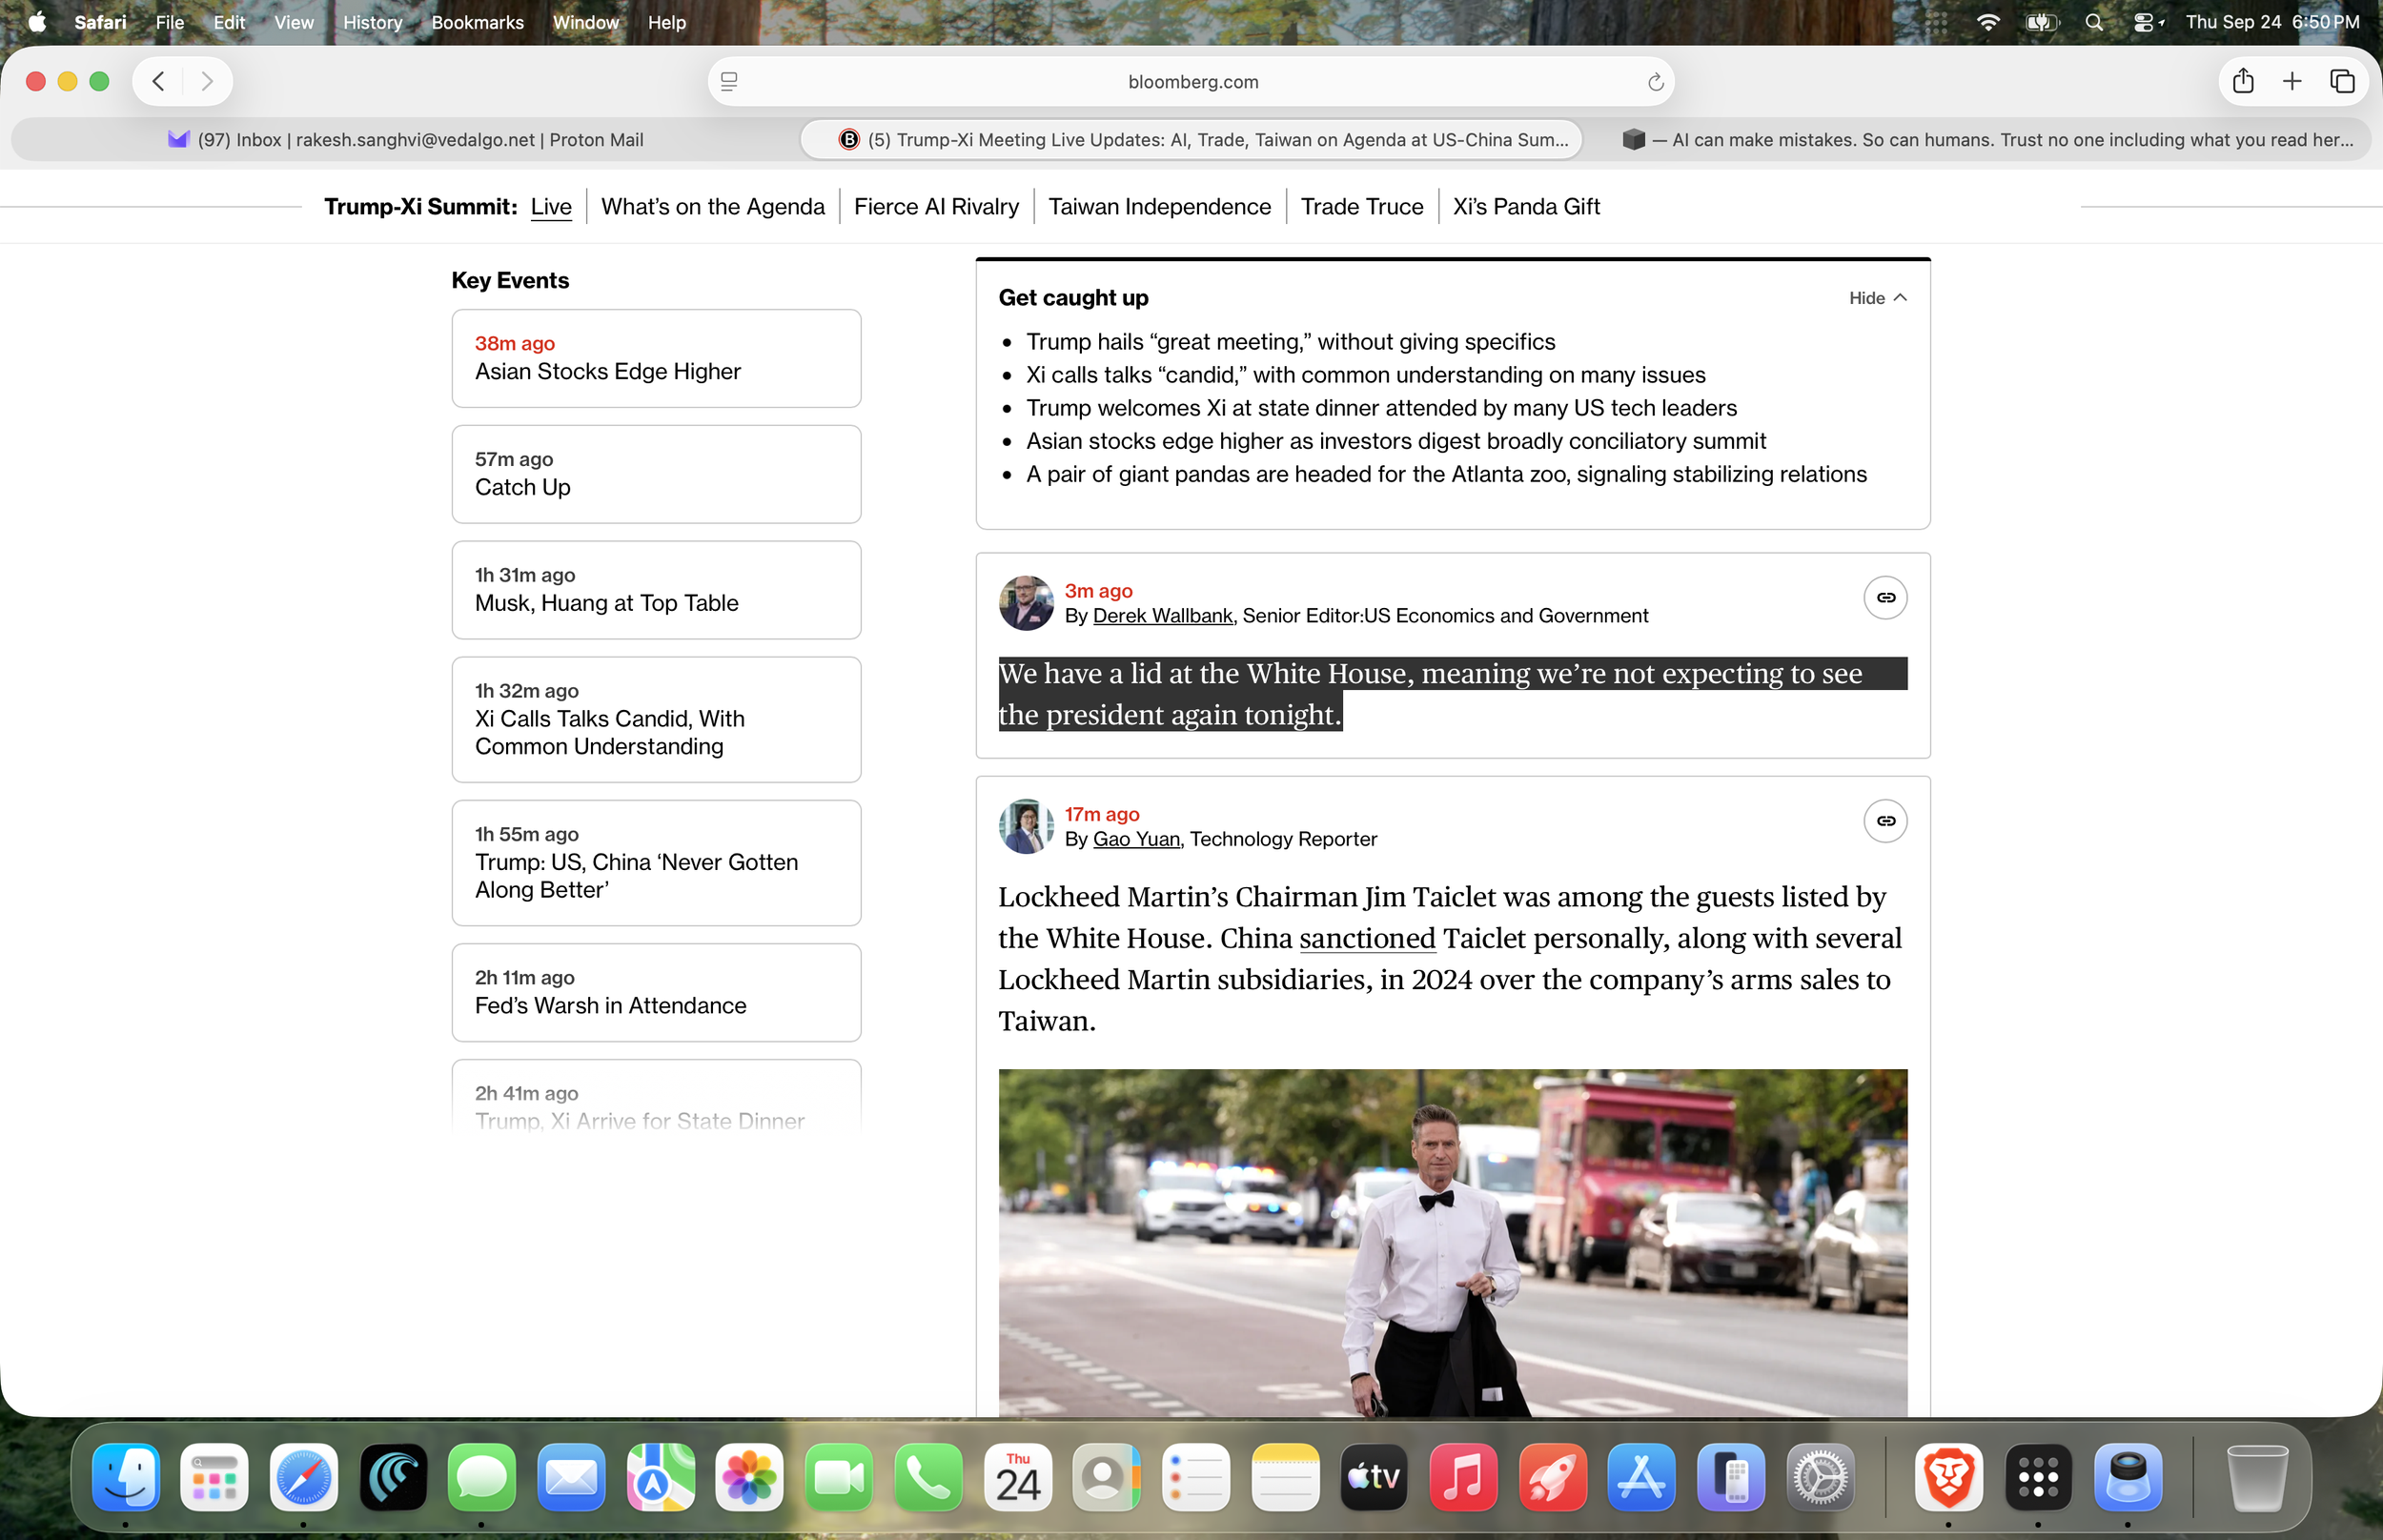Open Safari share menu icon
This screenshot has width=2383, height=1540.
coord(2243,81)
